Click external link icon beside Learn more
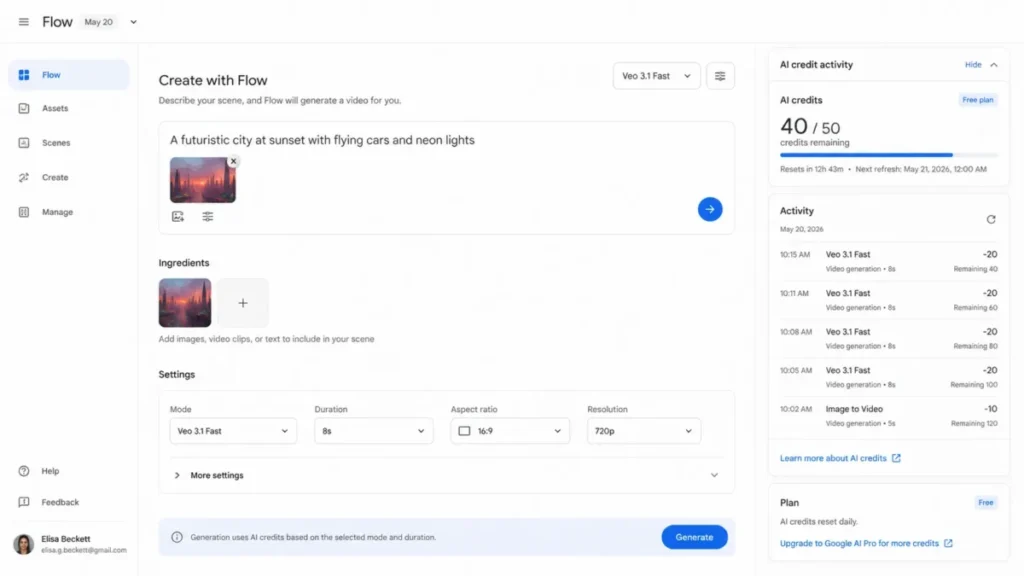The image size is (1024, 576). [x=896, y=458]
